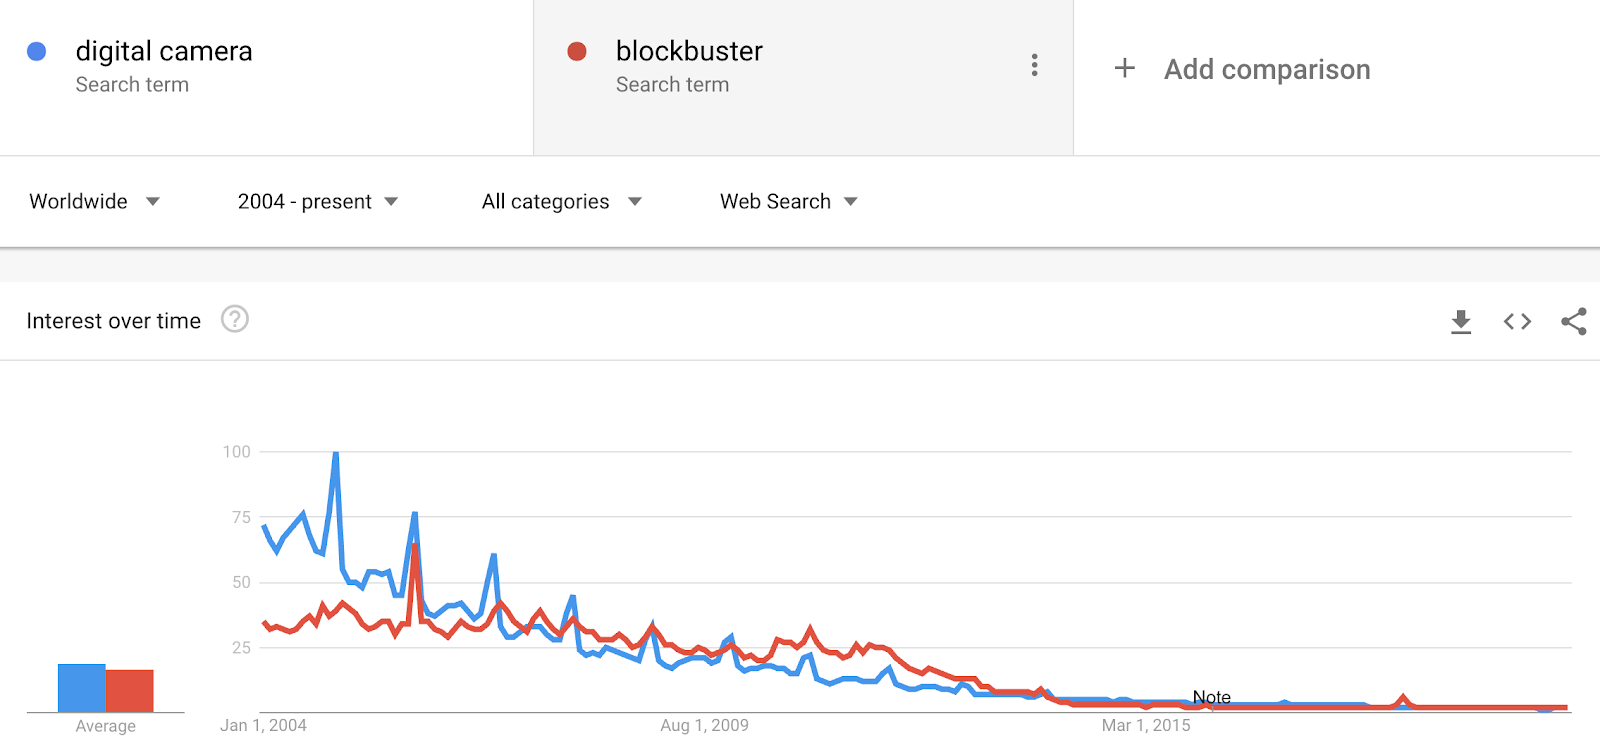This screenshot has height=750, width=1600.
Task: Click the blue Average bar
Action: point(82,688)
